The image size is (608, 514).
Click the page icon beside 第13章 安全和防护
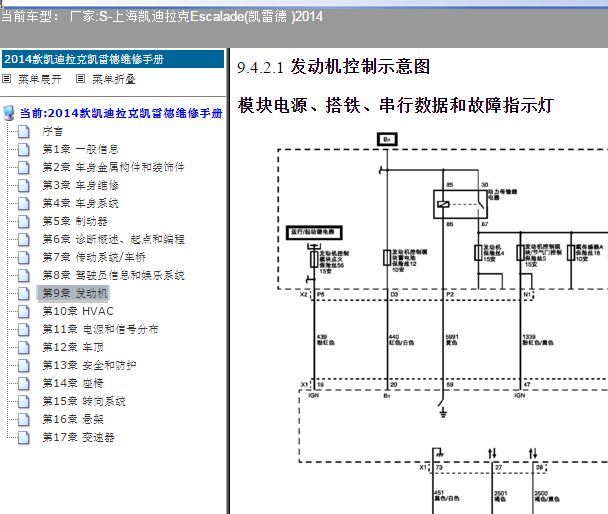pos(24,366)
